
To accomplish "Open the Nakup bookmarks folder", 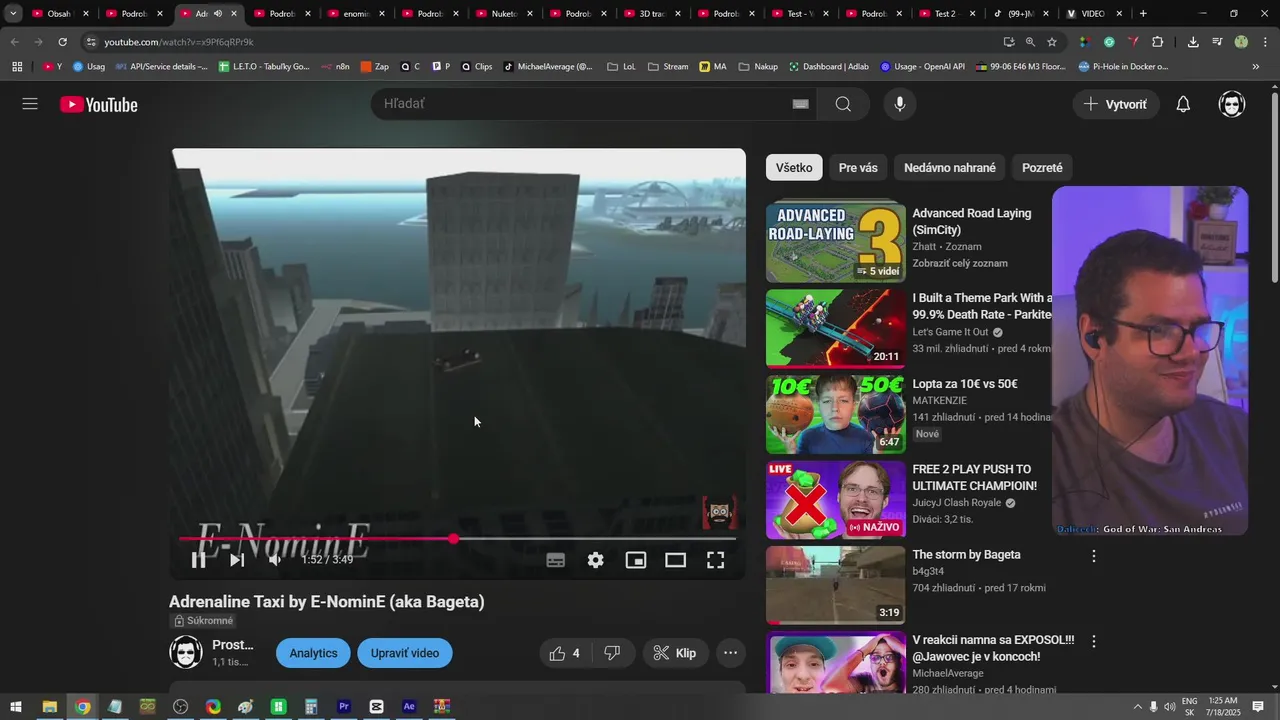I will [758, 66].
